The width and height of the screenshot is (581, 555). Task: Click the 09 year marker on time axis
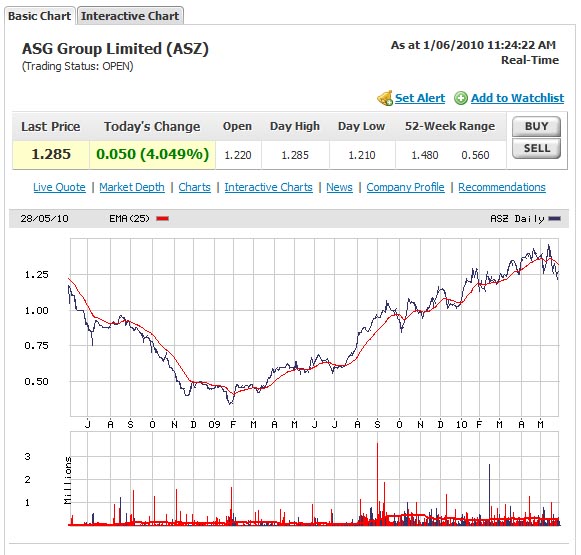[214, 424]
